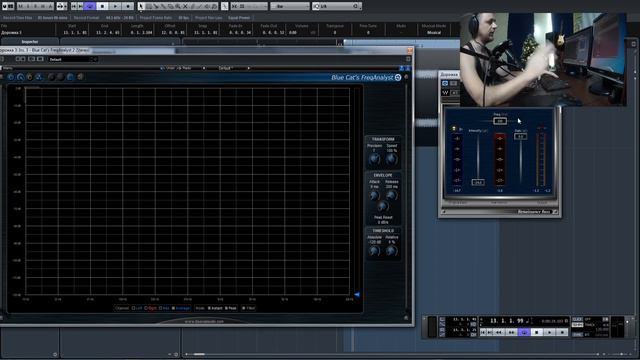The width and height of the screenshot is (640, 360).
Task: Click the Blue Cat's FreqAnalyst logo icon
Action: point(398,77)
